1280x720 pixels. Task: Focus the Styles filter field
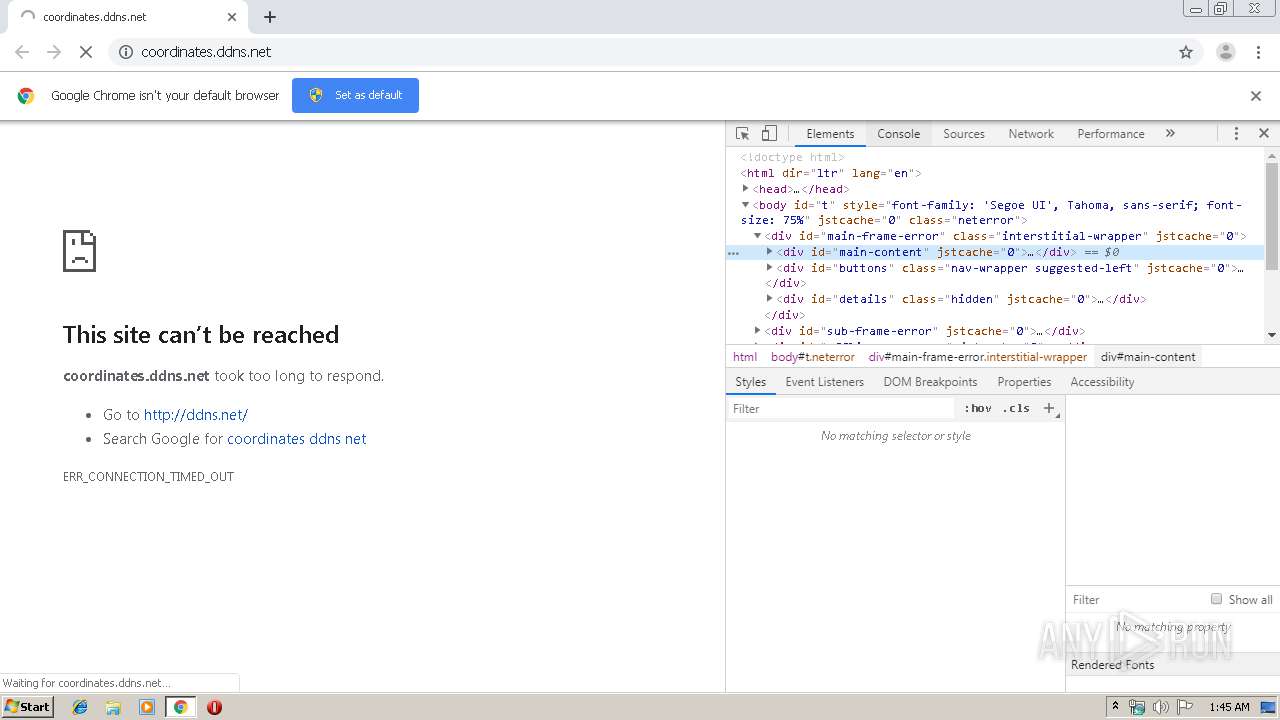[x=840, y=408]
